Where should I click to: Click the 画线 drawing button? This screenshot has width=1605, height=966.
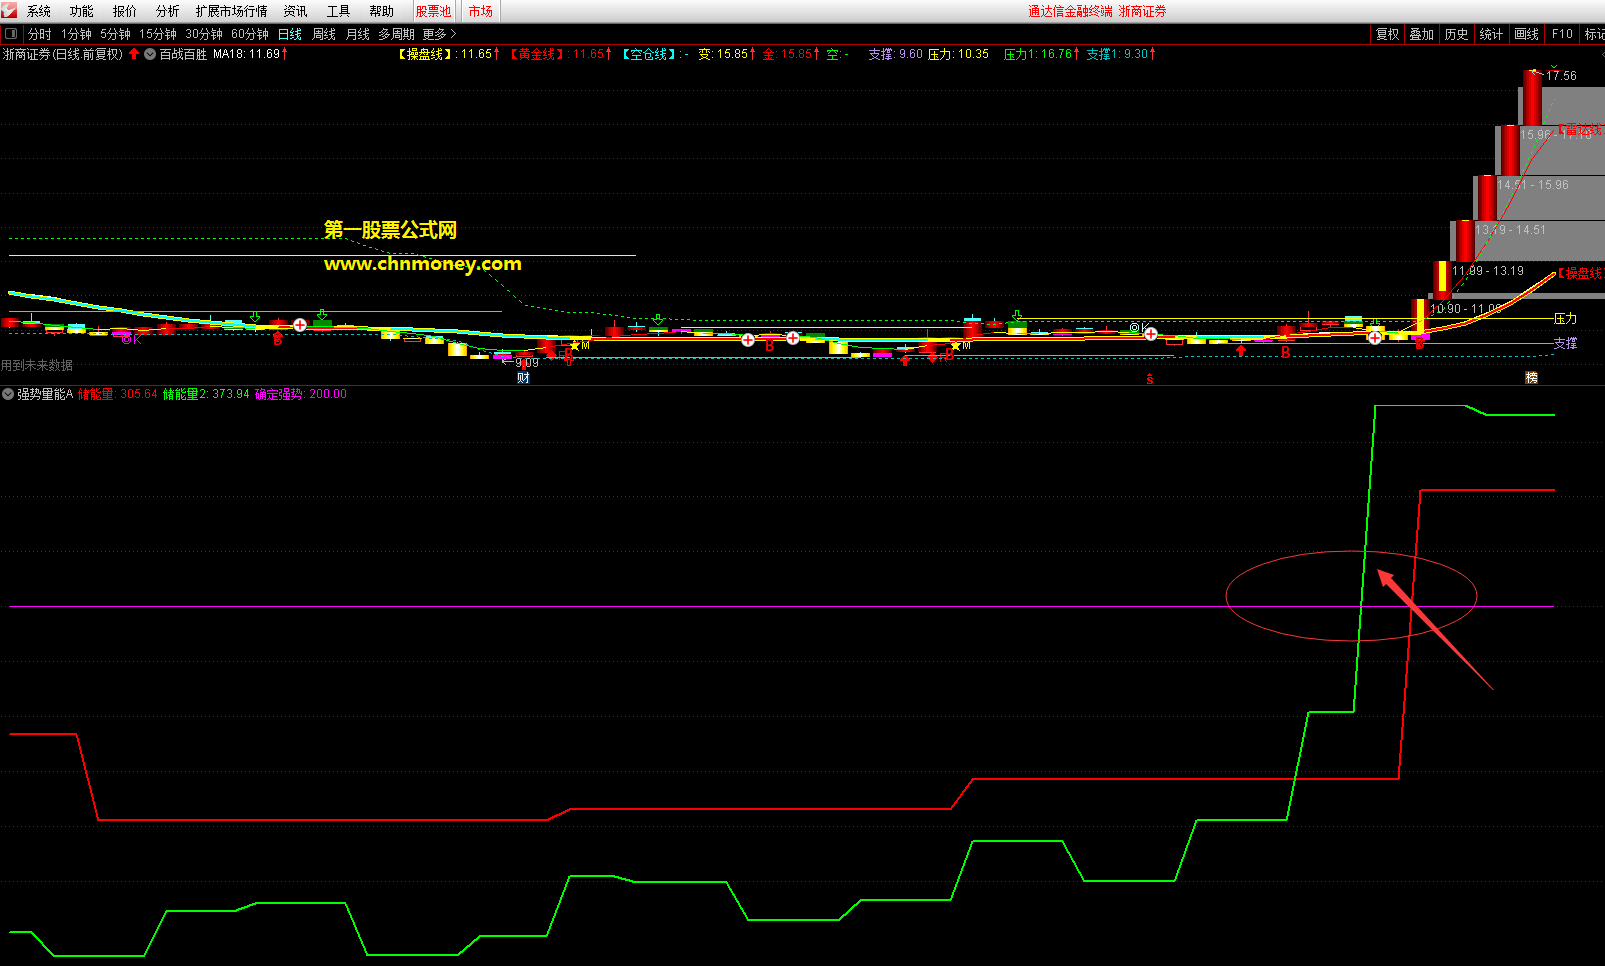coord(1526,34)
